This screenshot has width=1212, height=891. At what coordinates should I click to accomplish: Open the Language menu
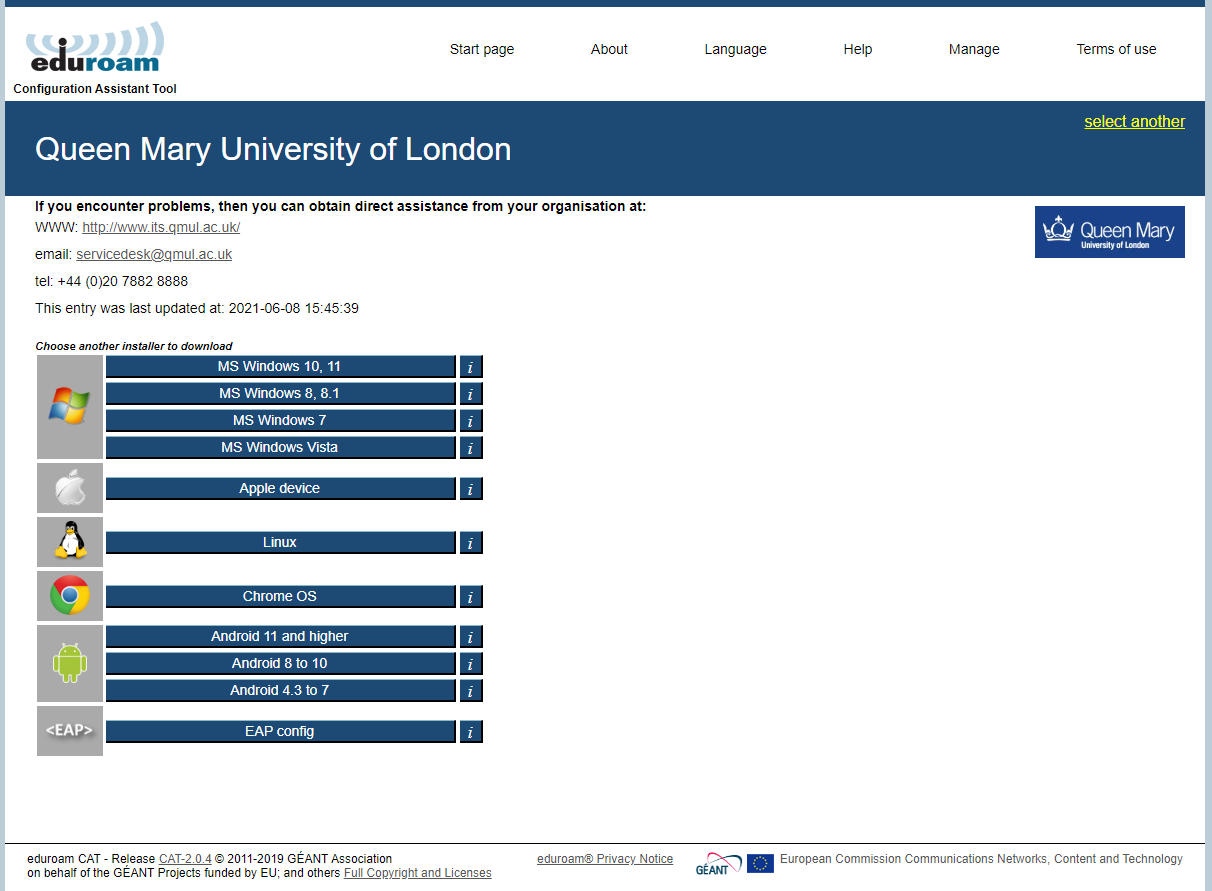tap(735, 49)
